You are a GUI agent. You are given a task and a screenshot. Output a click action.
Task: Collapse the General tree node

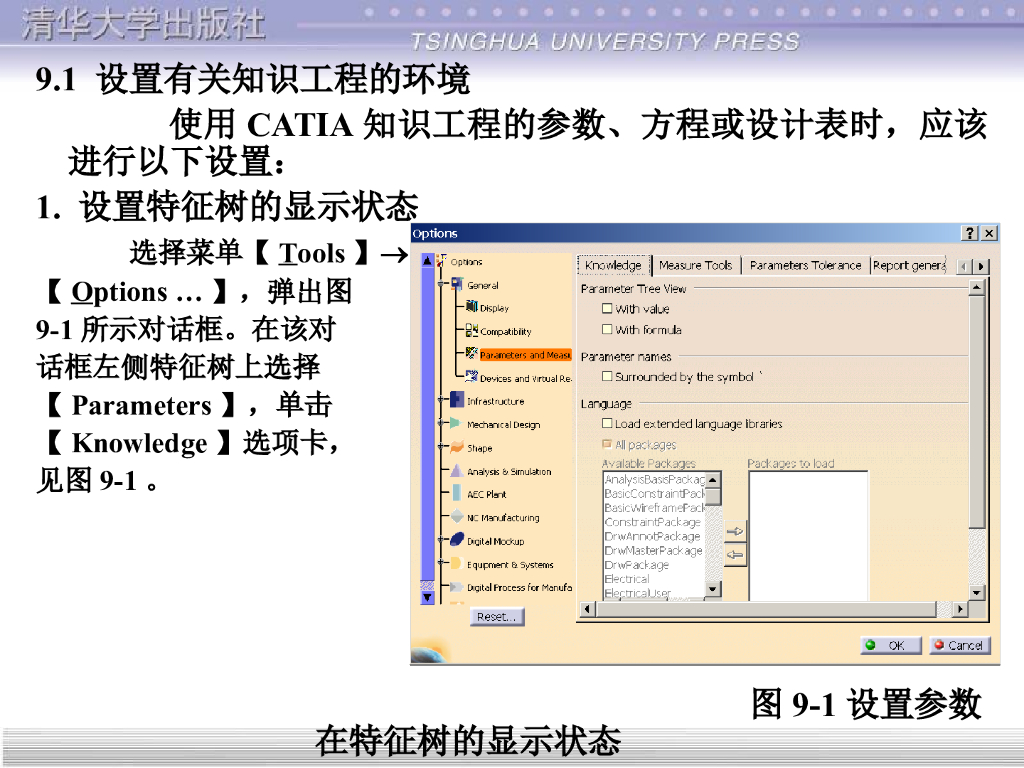[x=442, y=284]
